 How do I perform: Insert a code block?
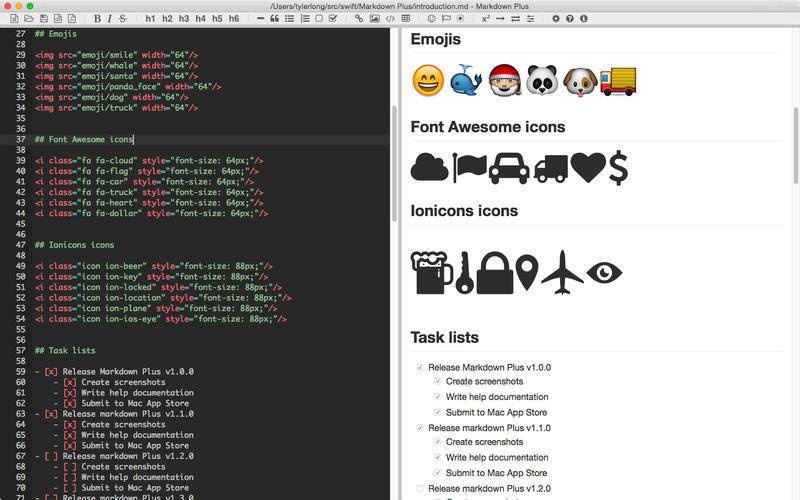[x=390, y=18]
